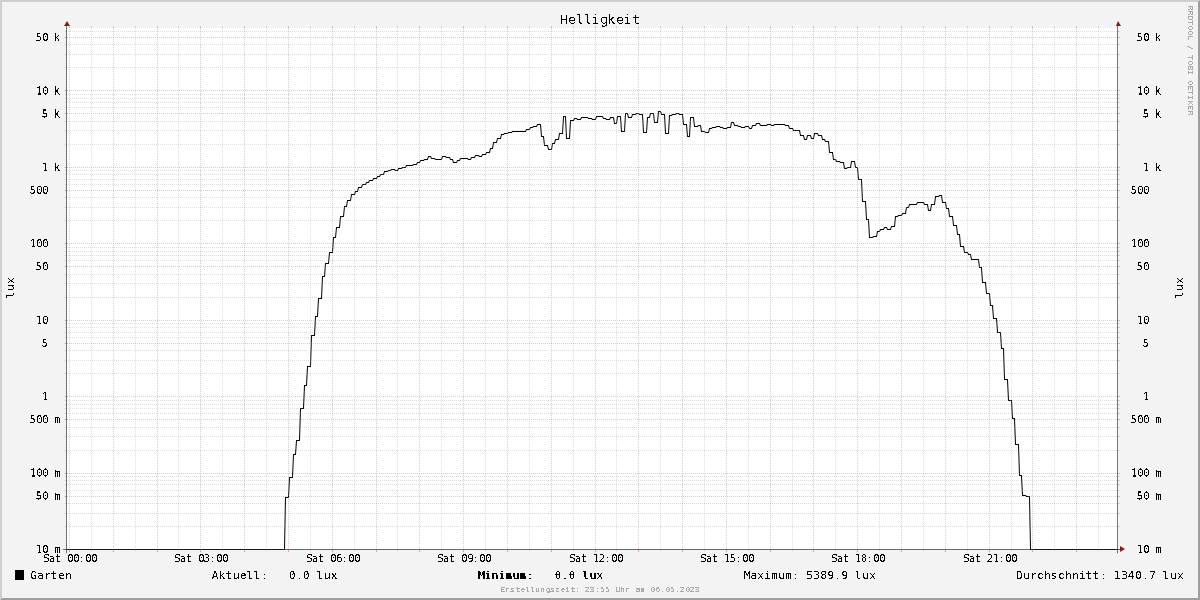Click the Sat 21:00 time axis label
This screenshot has width=1200, height=600.
[x=990, y=558]
